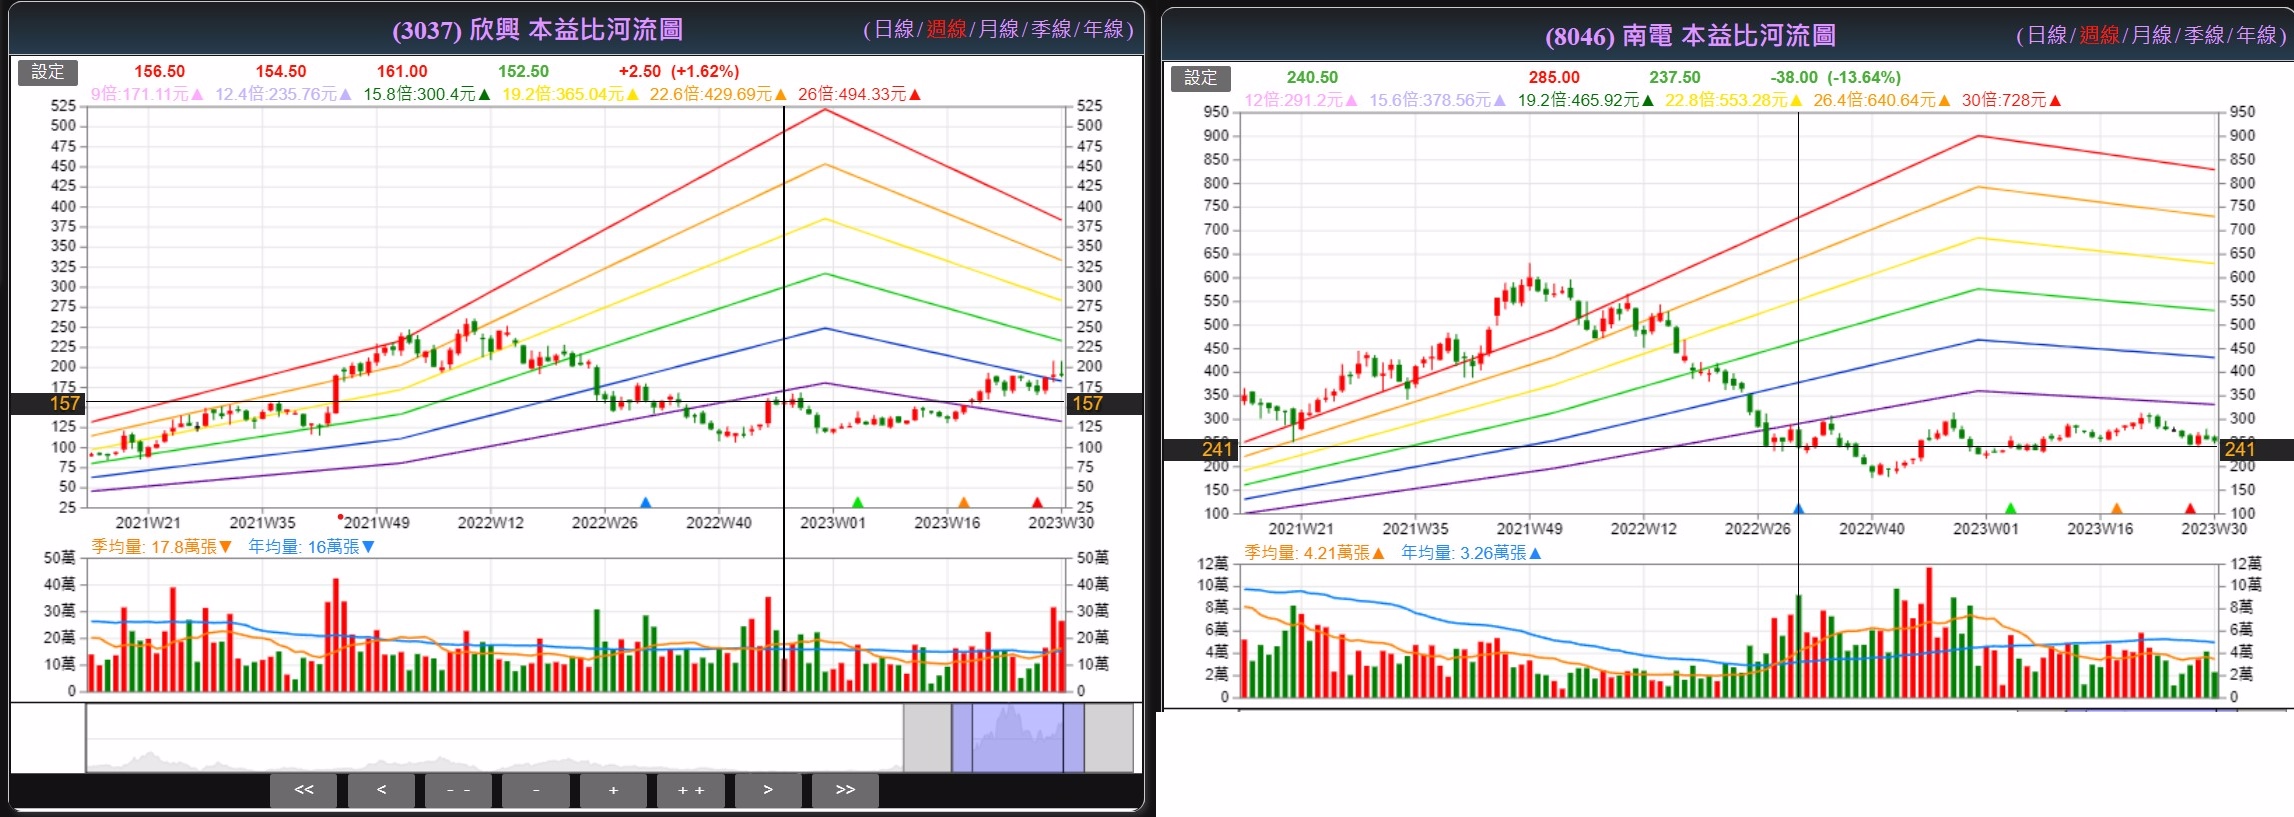Click blue triangle marker on 欣興 time axis

point(645,502)
